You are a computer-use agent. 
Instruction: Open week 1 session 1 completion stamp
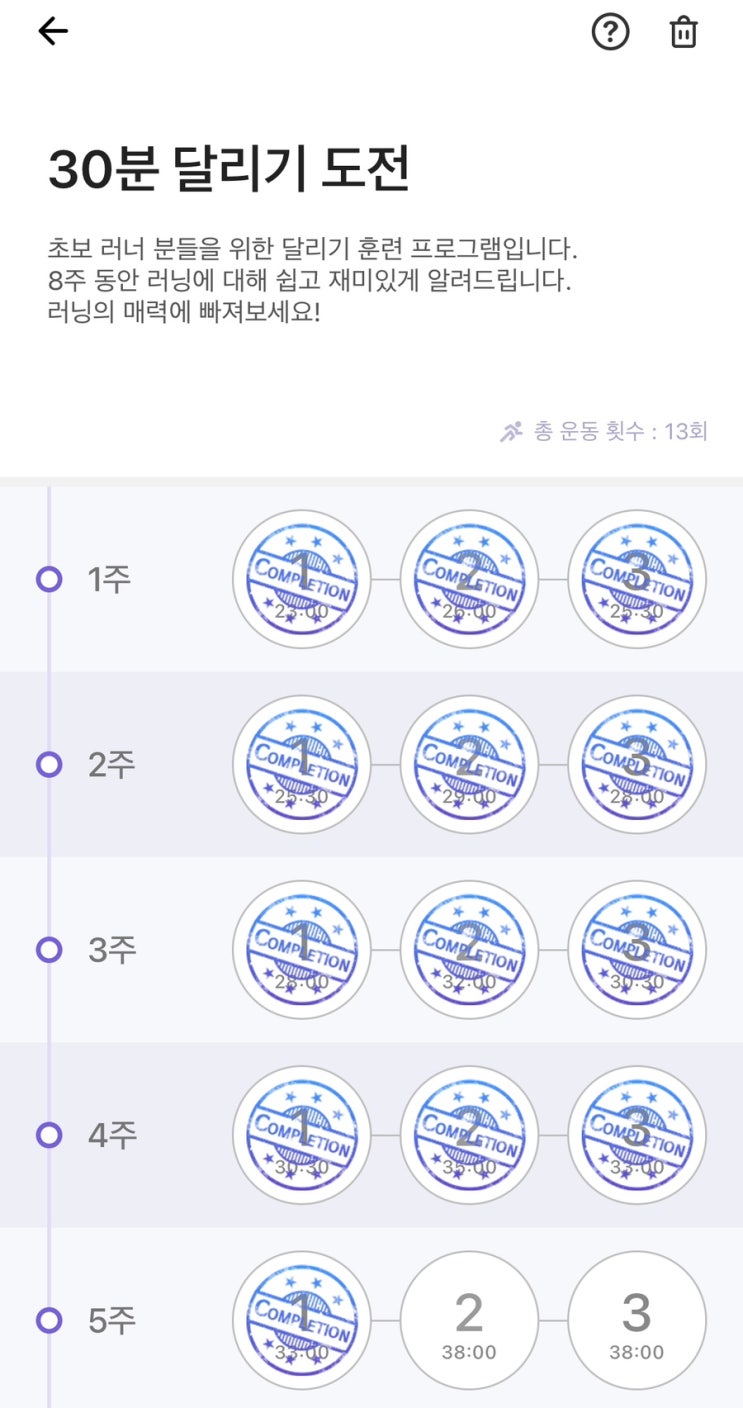(301, 579)
